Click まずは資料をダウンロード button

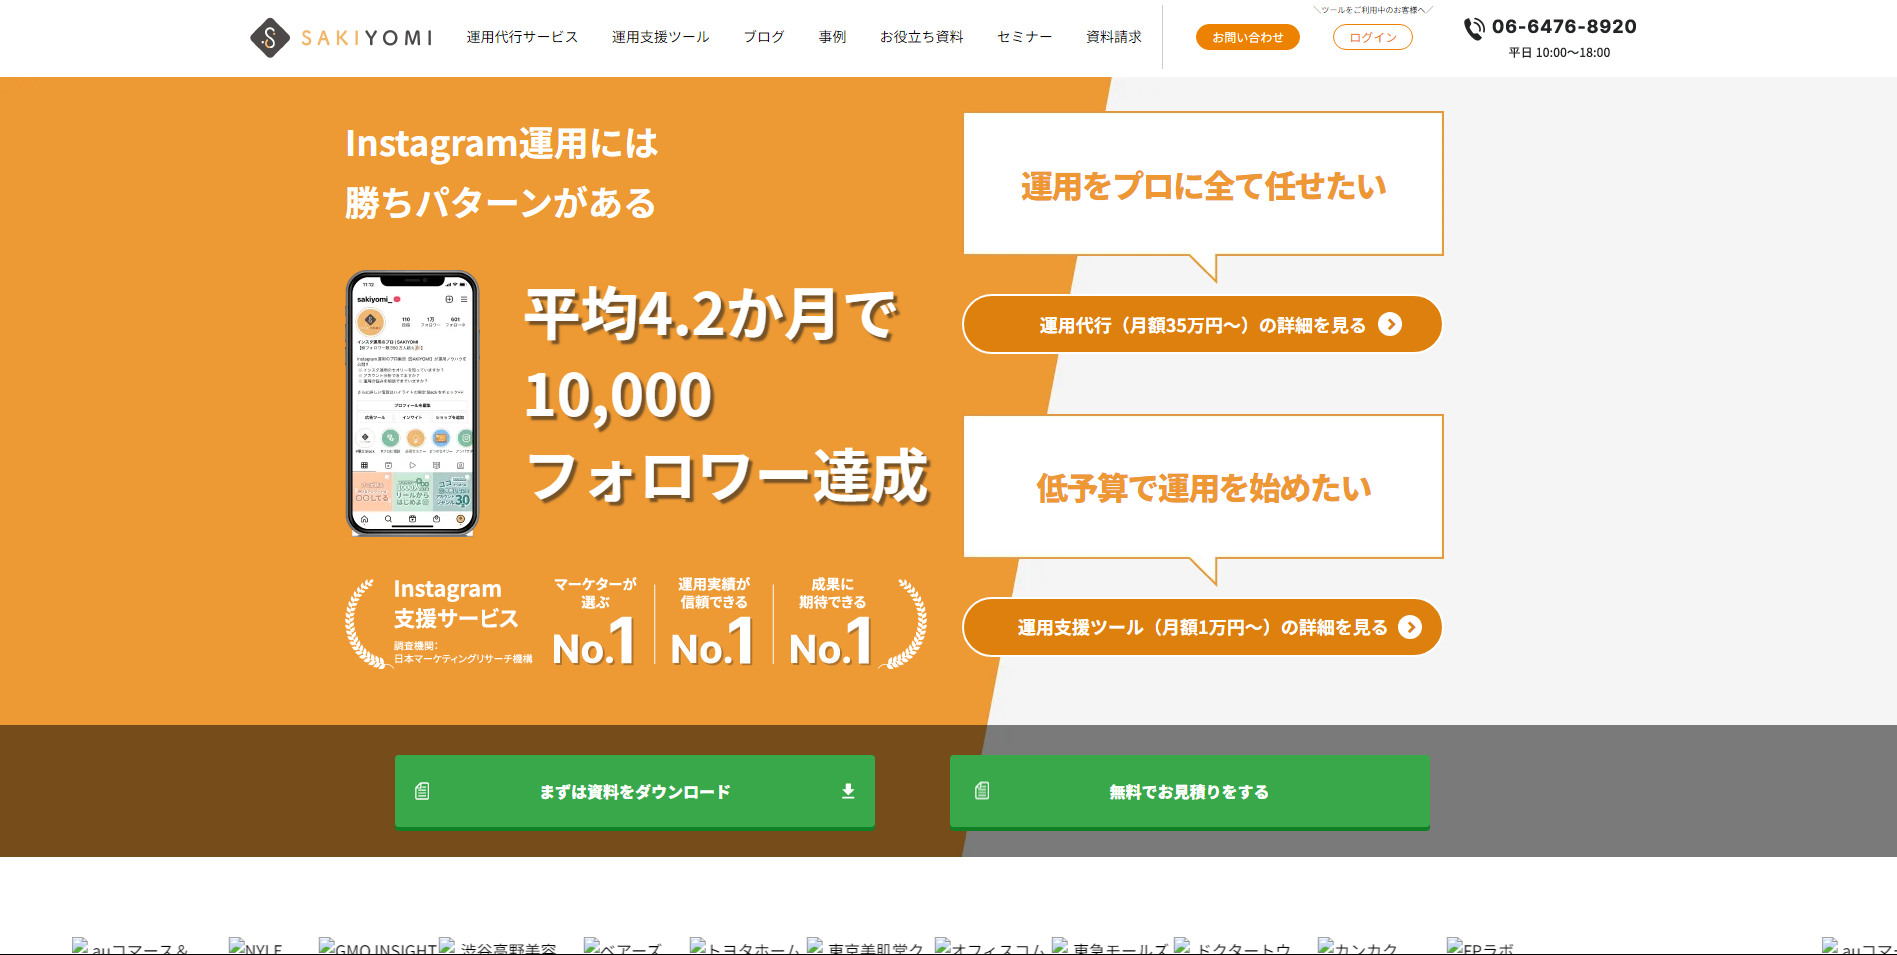point(635,792)
